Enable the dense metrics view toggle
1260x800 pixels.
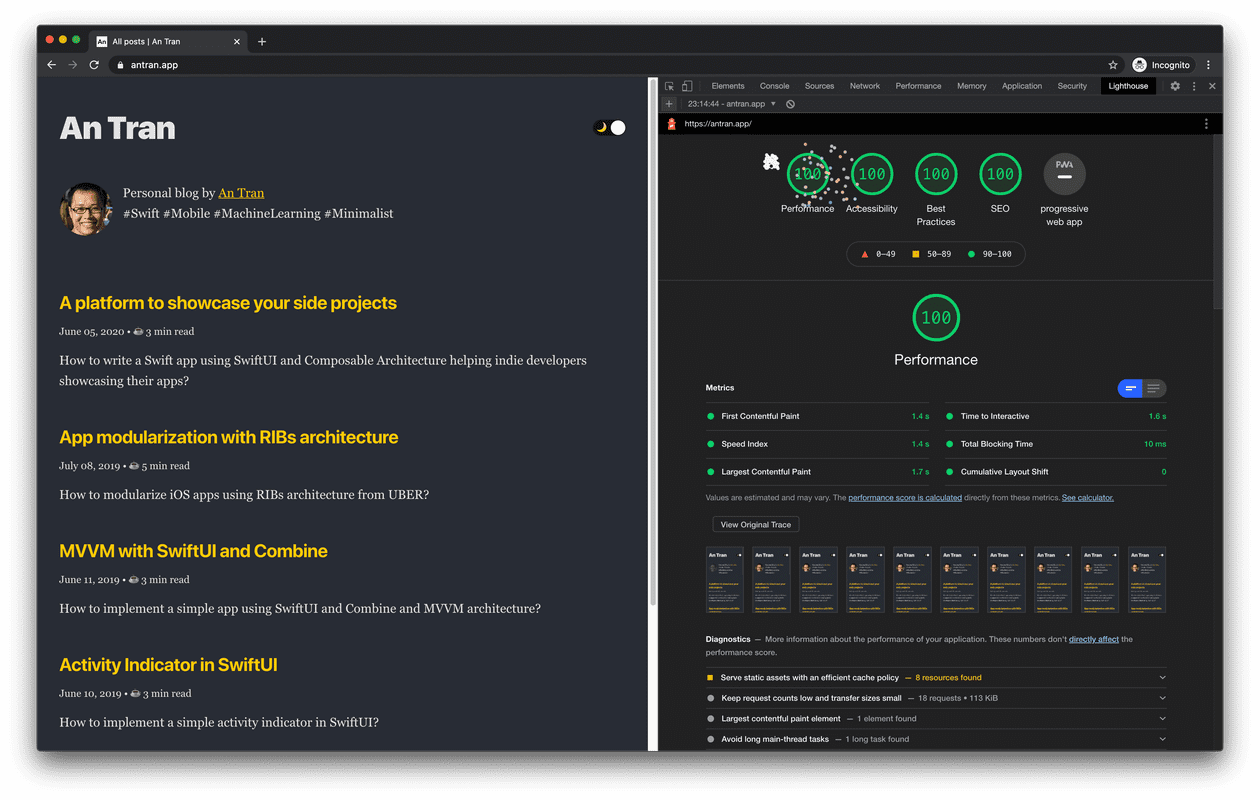coord(1130,388)
